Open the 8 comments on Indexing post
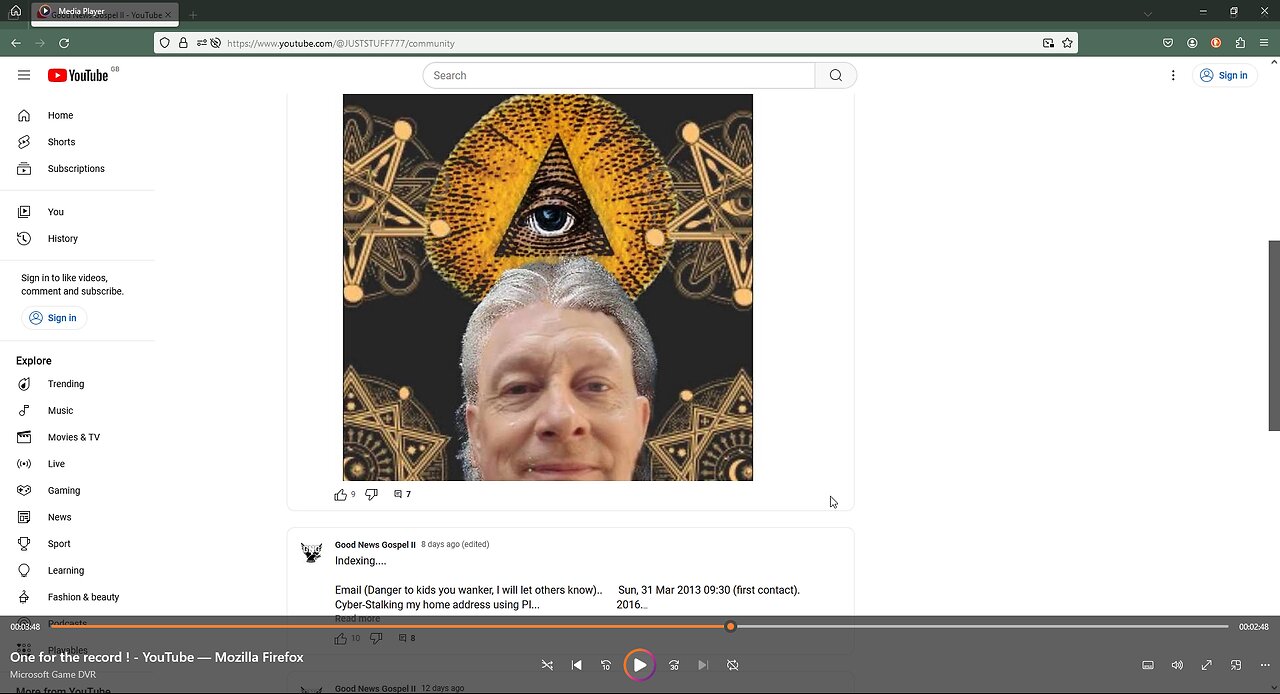This screenshot has width=1280, height=694. (406, 638)
